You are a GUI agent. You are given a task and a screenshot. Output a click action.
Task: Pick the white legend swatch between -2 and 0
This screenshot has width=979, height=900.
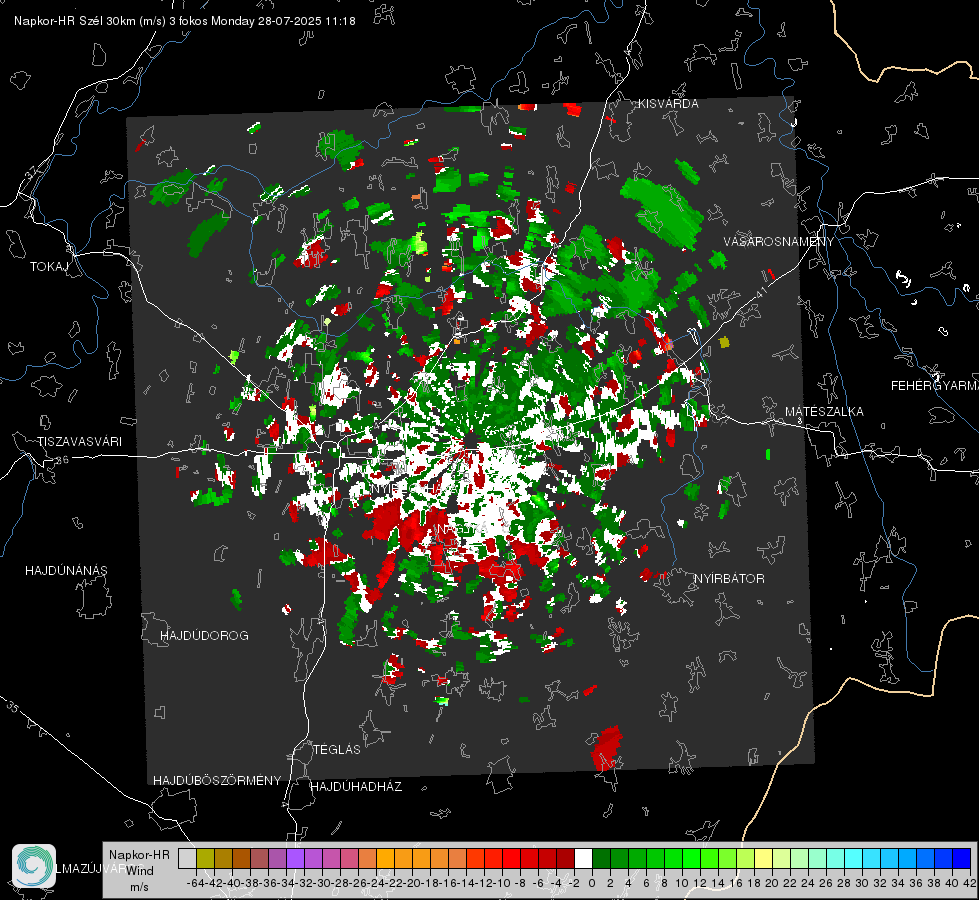[x=583, y=858]
